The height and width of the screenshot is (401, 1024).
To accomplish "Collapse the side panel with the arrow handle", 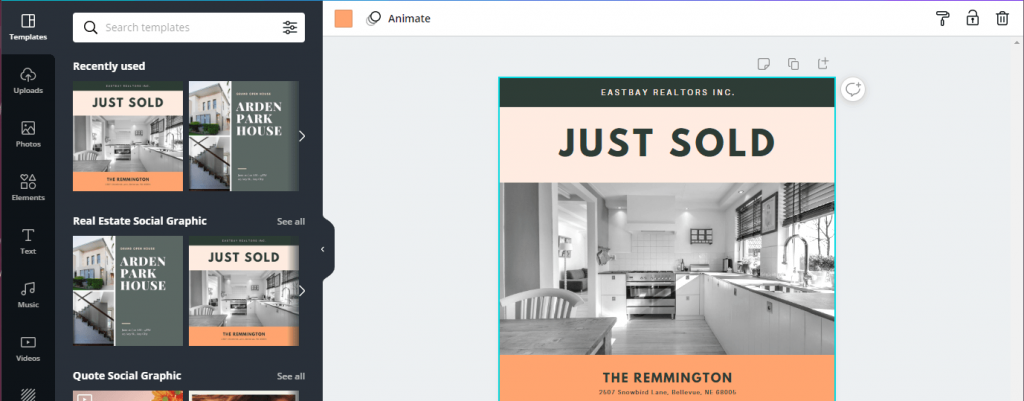I will [x=323, y=249].
